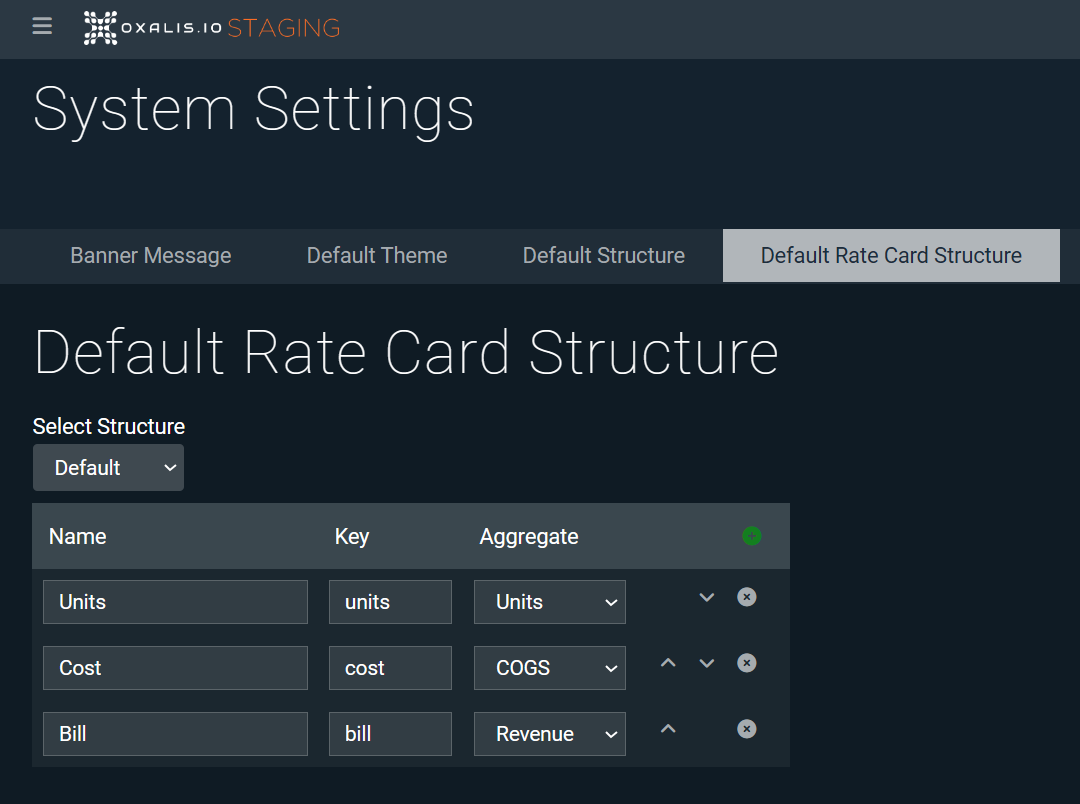Open the Revenue aggregate dropdown

(549, 733)
